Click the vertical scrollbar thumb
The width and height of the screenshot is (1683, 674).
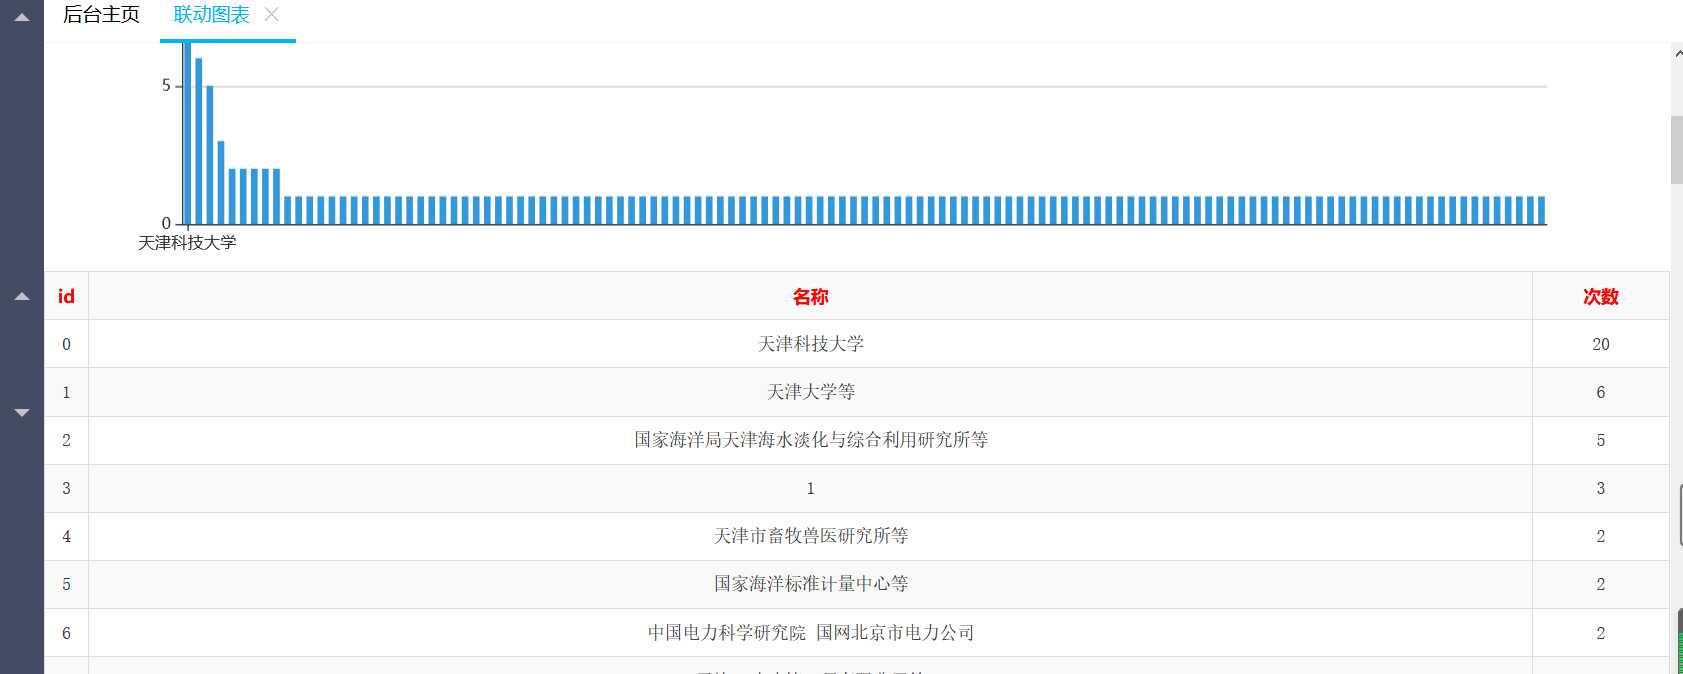(1676, 150)
